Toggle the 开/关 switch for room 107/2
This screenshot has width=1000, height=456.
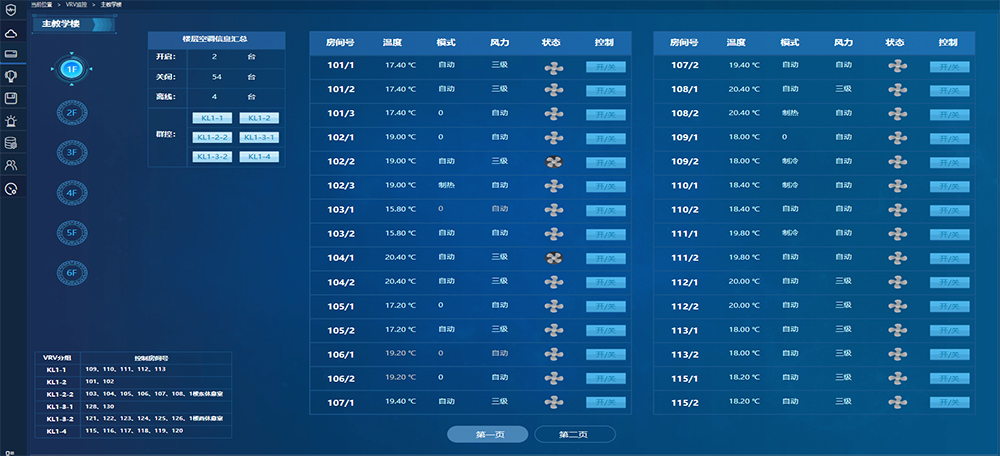(949, 66)
